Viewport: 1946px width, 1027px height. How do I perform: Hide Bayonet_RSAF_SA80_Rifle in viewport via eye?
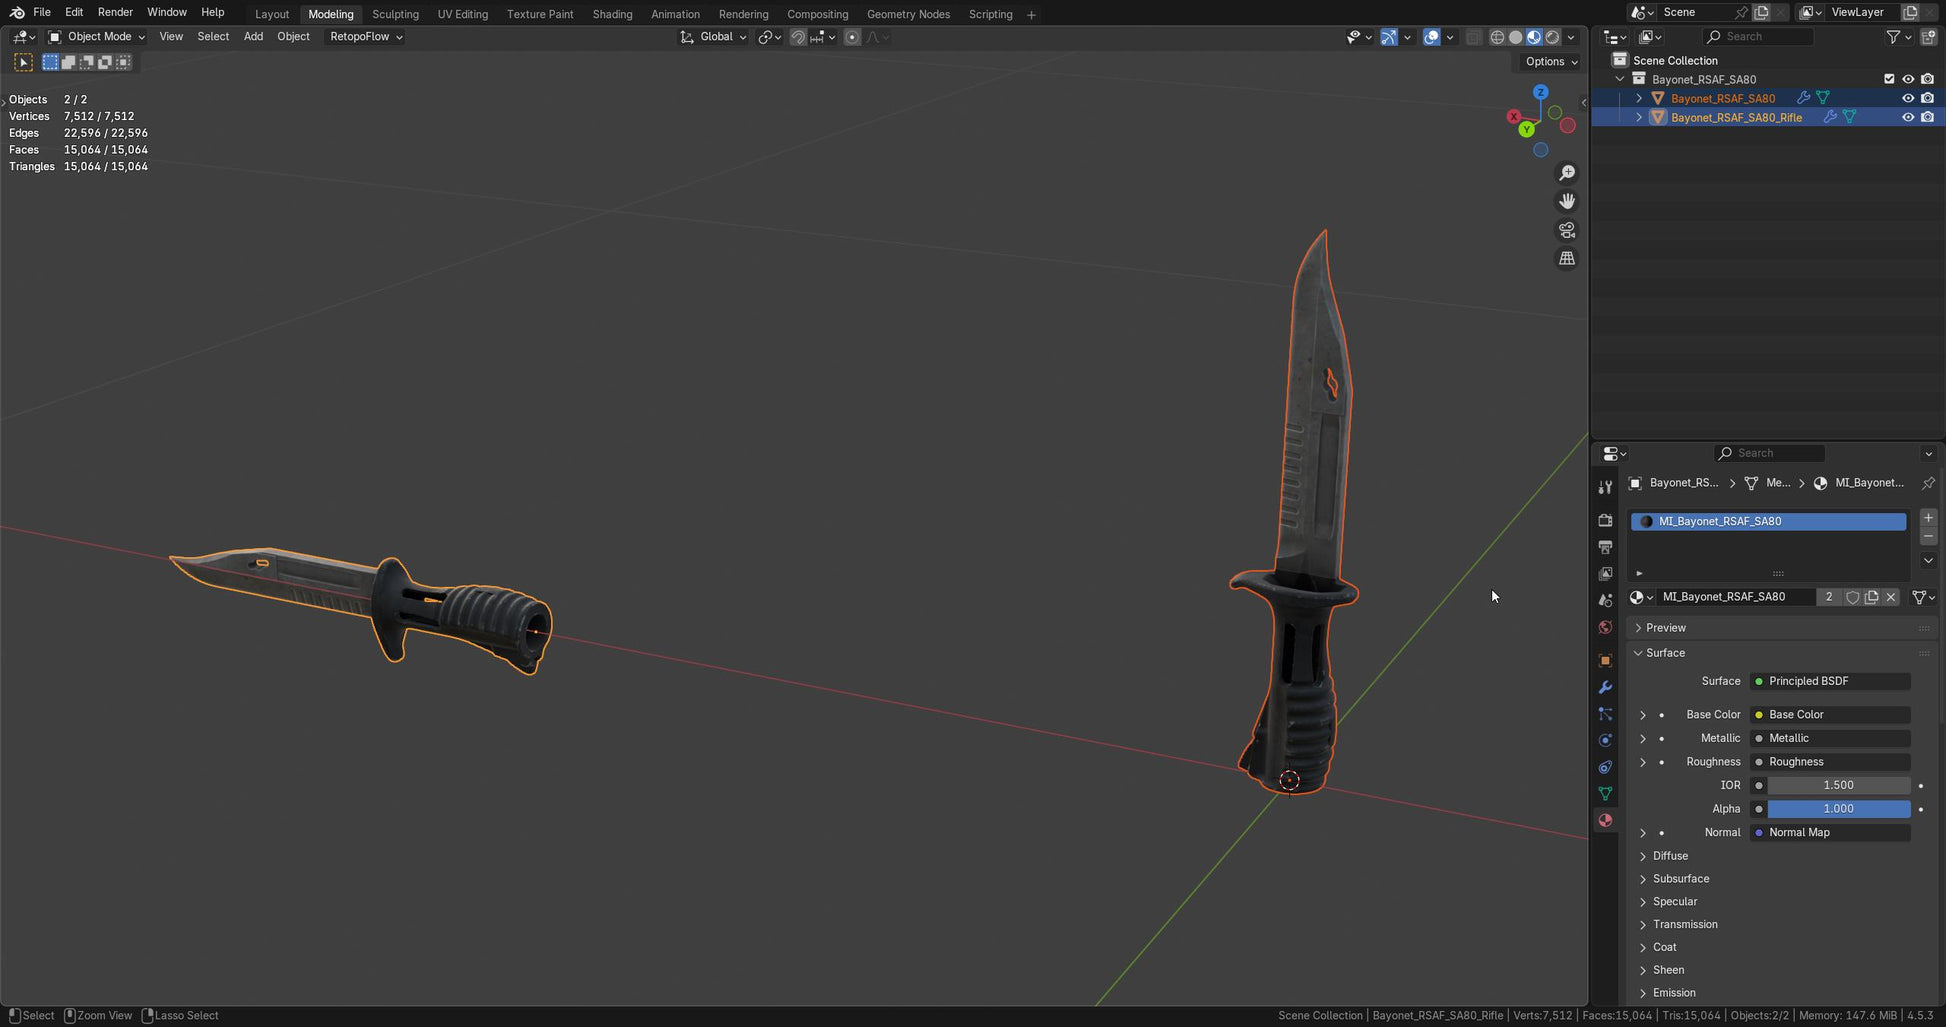tap(1908, 117)
